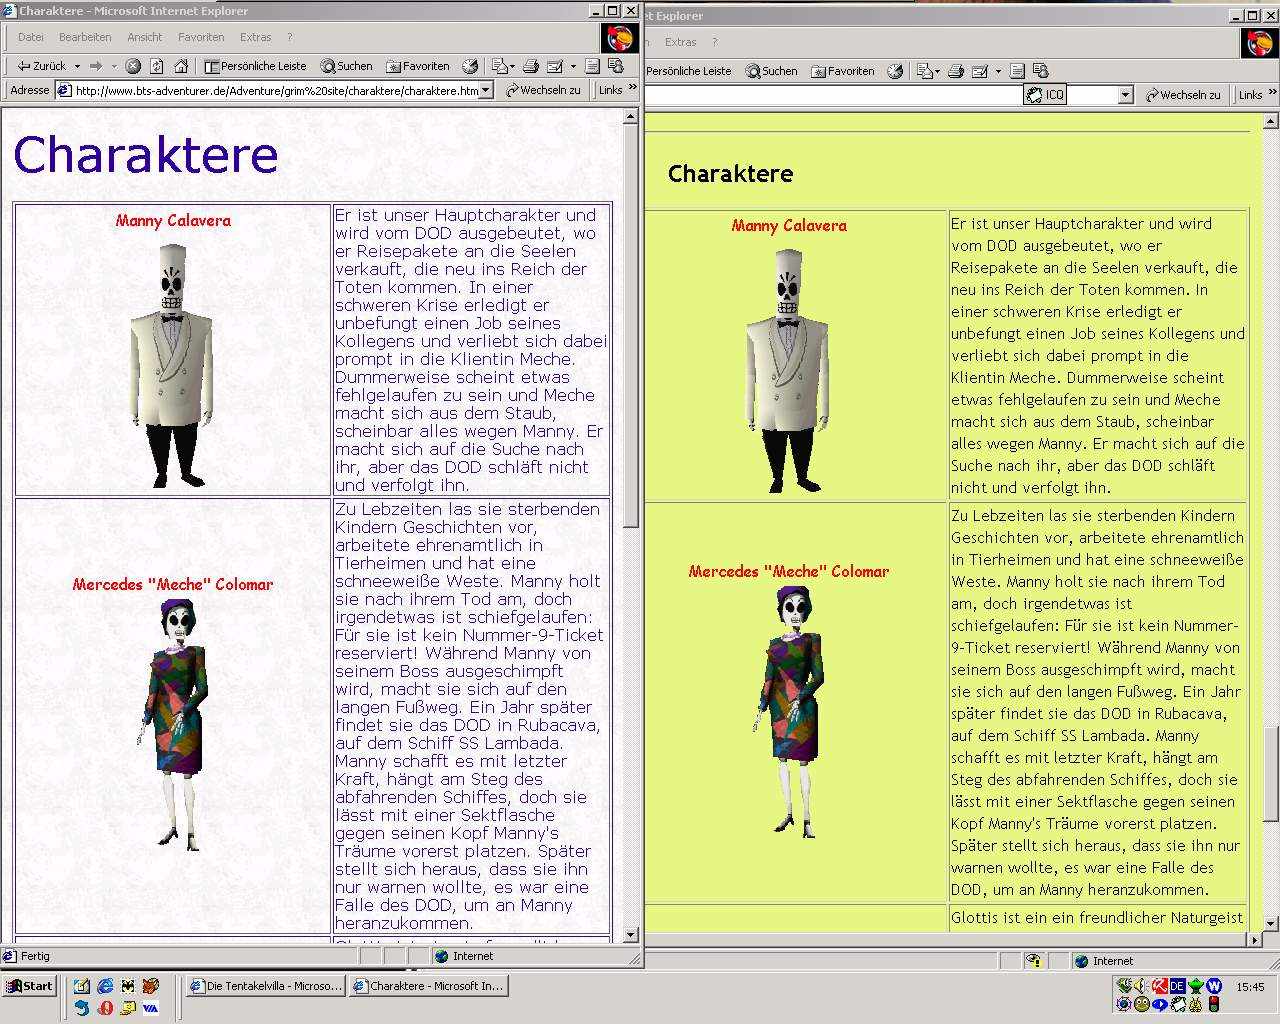Open mail dropdown arrow in front window toolbar

pos(512,66)
